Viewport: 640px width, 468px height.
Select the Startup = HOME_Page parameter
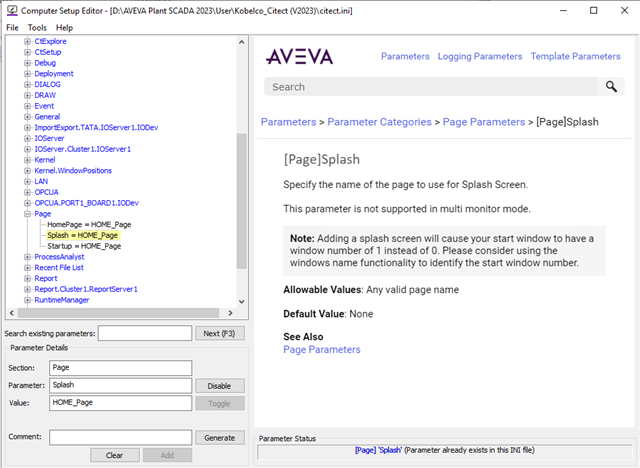coord(84,246)
